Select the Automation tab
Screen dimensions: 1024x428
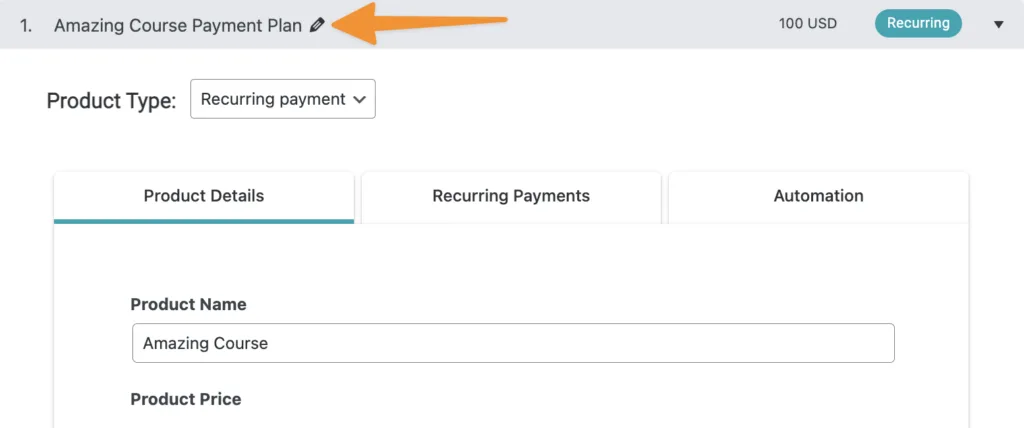(818, 196)
